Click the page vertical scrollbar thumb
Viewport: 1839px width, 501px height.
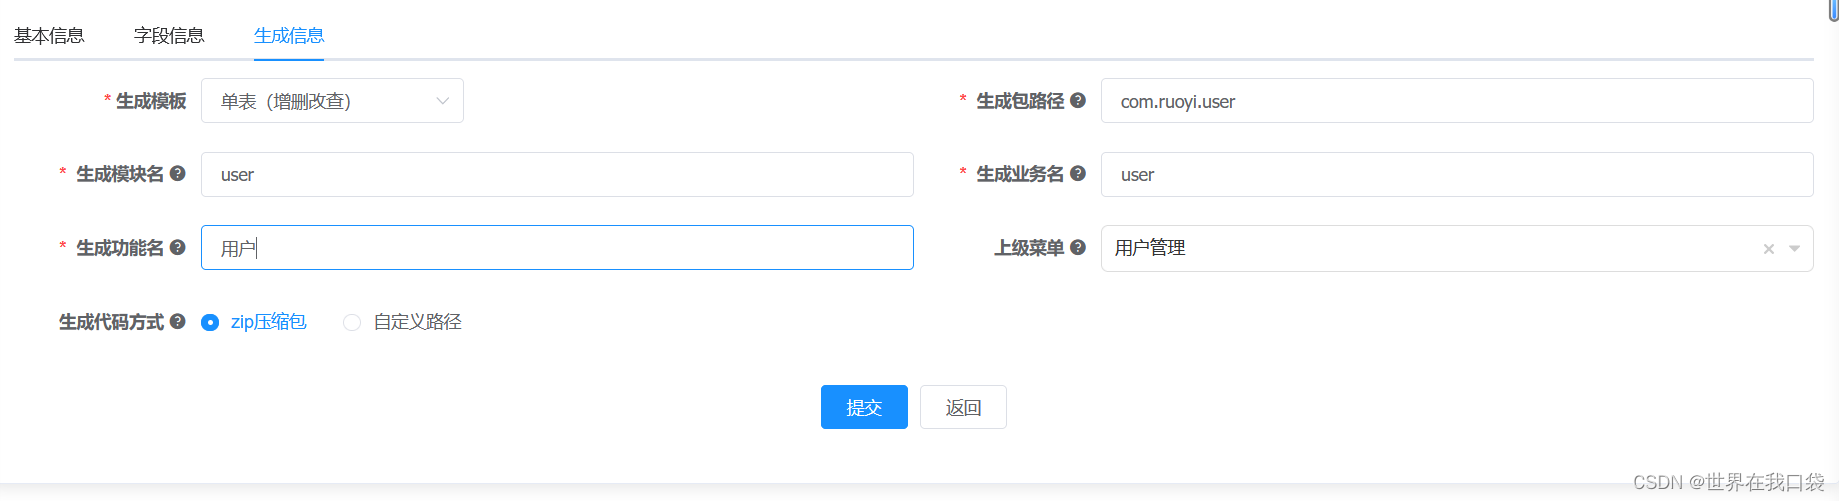1834,9
